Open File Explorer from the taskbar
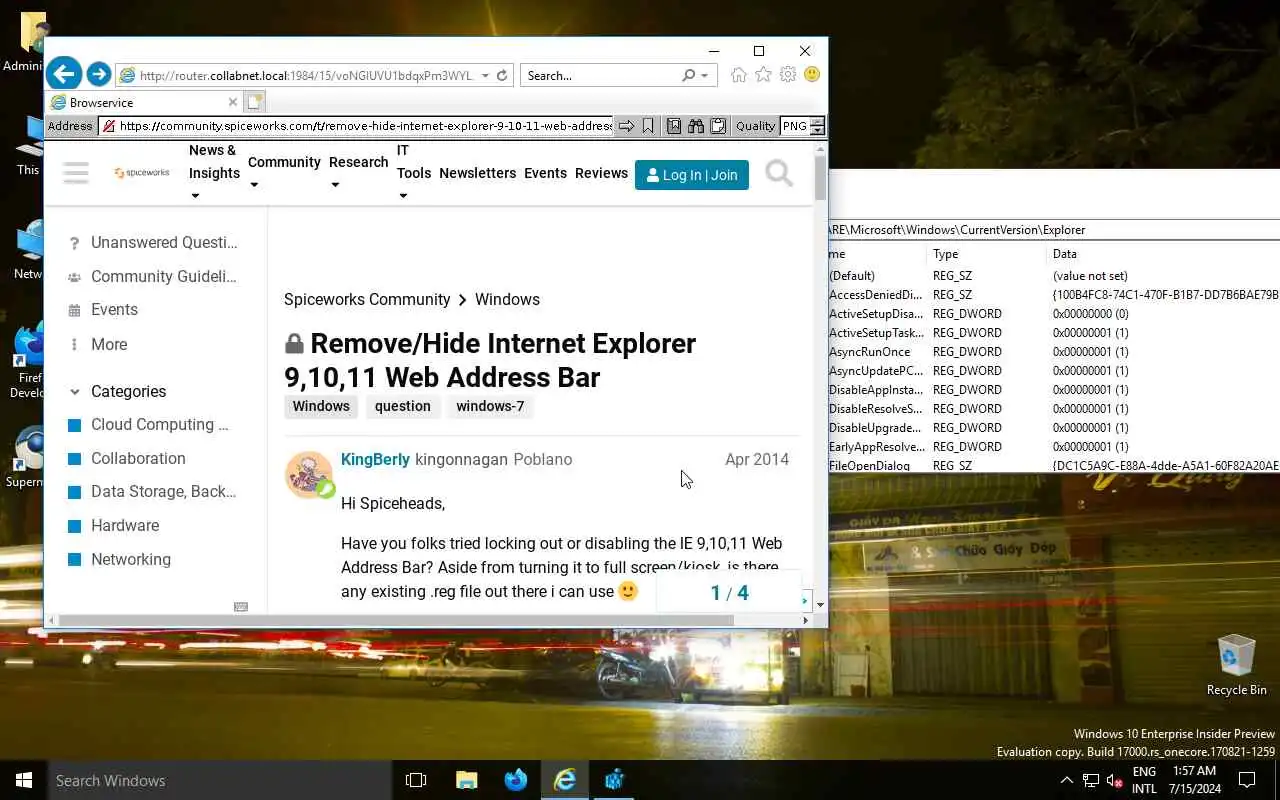Screen dimensions: 1280x800 point(466,780)
